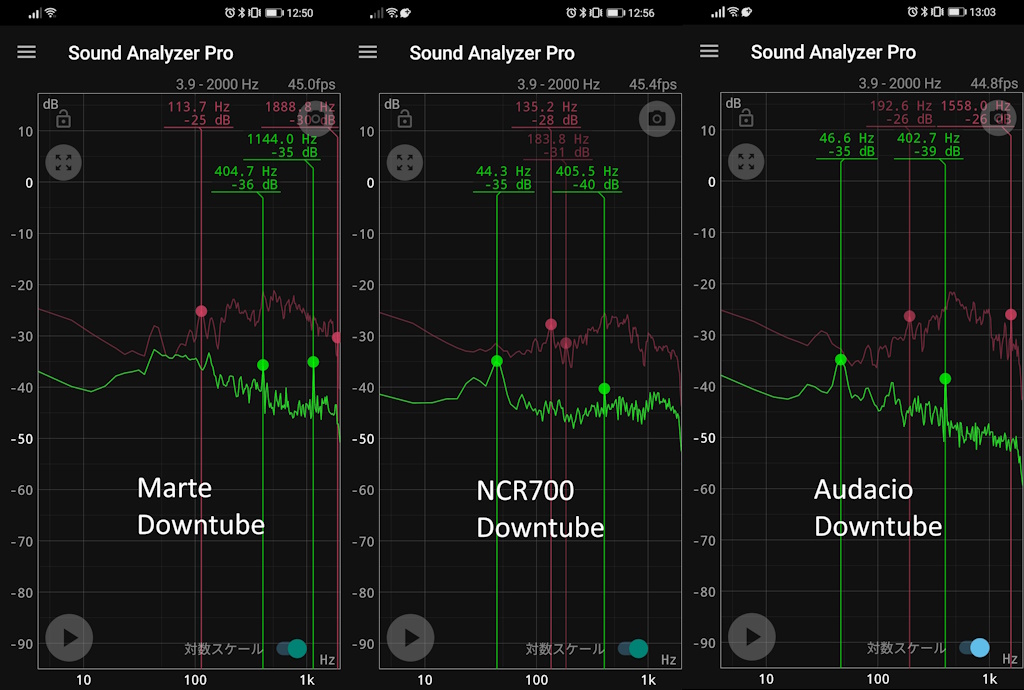Click green peak marker dot at 46.6 Hz
This screenshot has width=1024, height=690.
point(841,359)
